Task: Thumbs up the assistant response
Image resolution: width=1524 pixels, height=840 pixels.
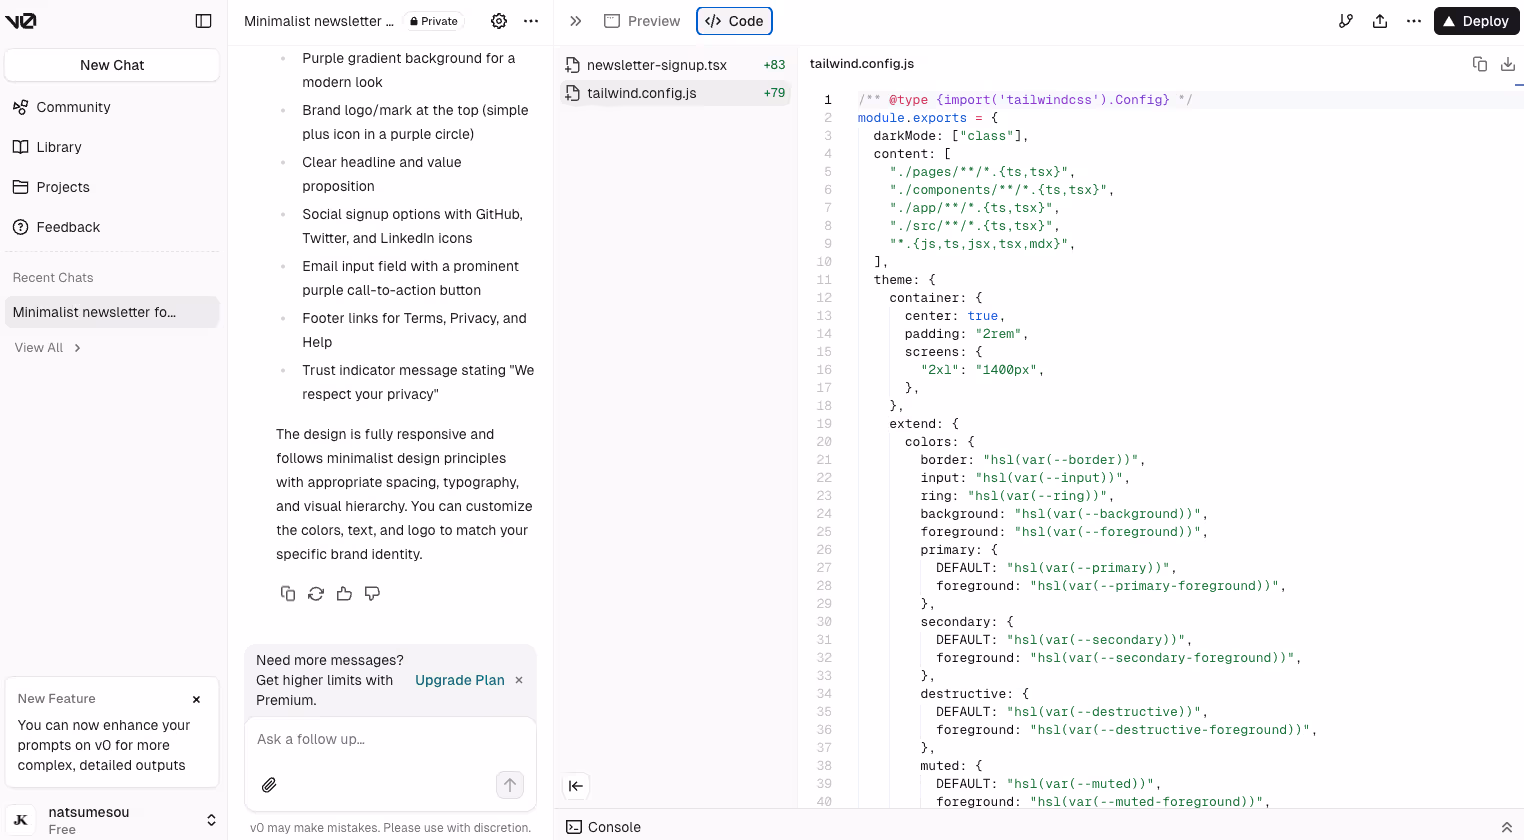Action: (344, 594)
